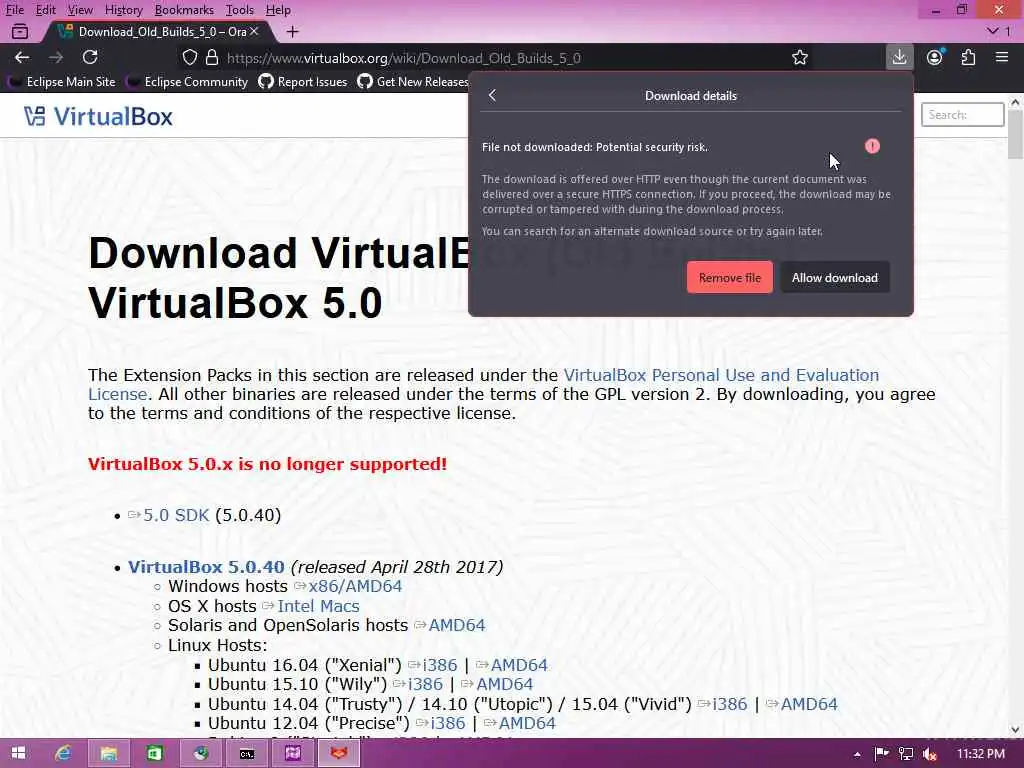Open the hamburger application menu
The height and width of the screenshot is (768, 1024).
coord(1002,57)
